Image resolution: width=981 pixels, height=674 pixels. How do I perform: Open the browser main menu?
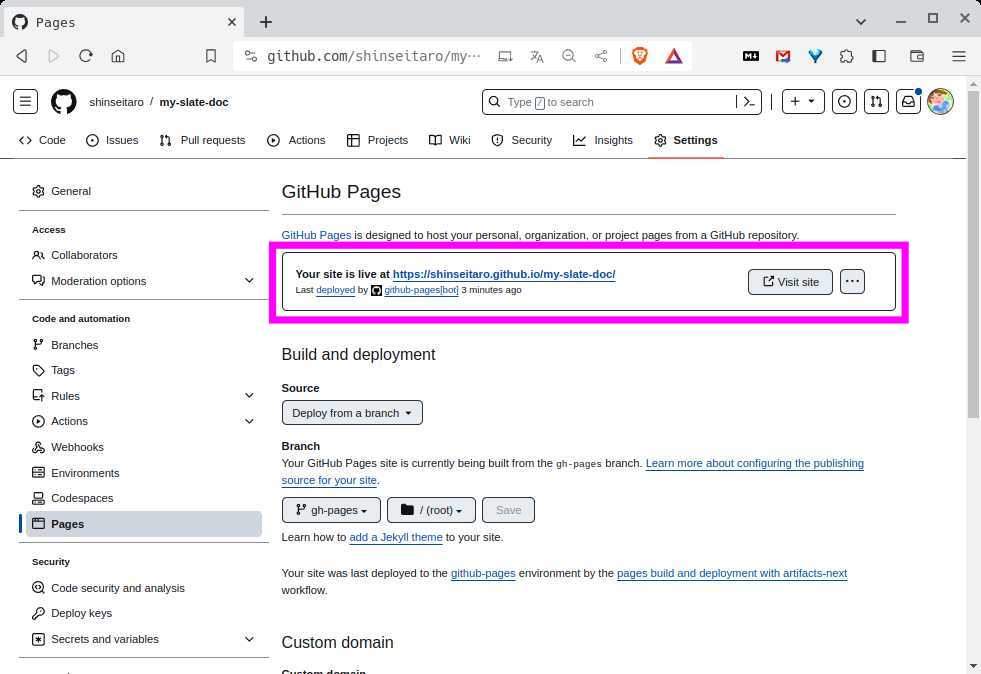tap(958, 56)
